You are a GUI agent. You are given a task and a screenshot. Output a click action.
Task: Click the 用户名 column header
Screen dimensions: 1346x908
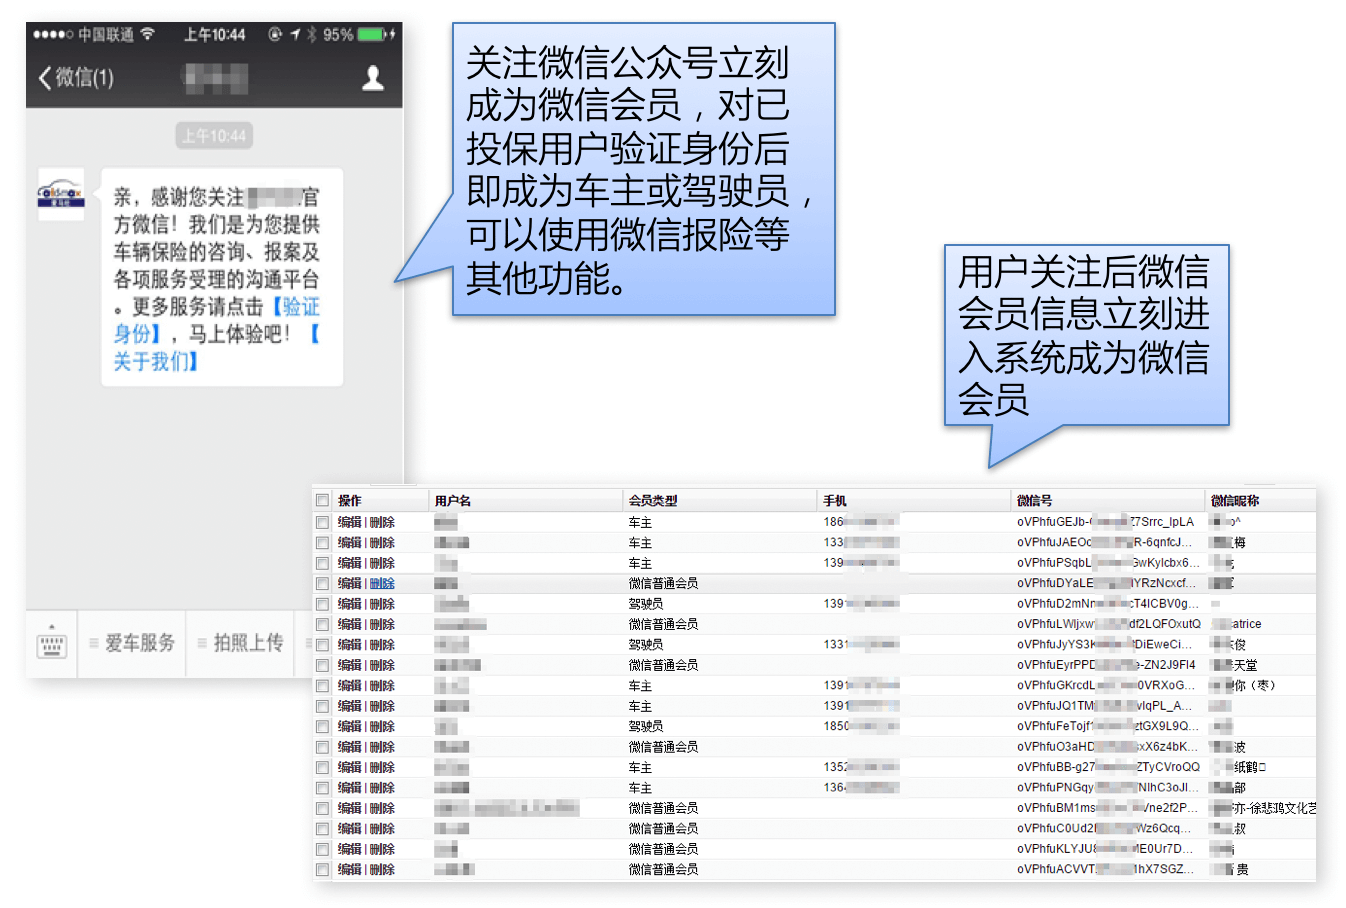[x=452, y=500]
